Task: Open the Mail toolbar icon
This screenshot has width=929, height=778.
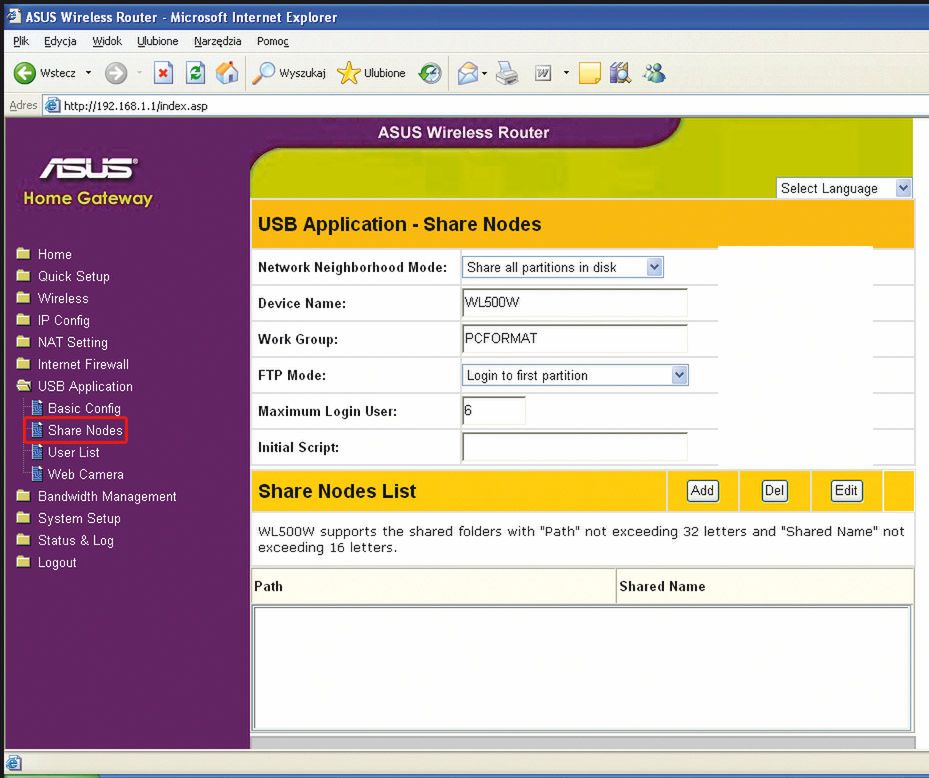Action: 468,73
